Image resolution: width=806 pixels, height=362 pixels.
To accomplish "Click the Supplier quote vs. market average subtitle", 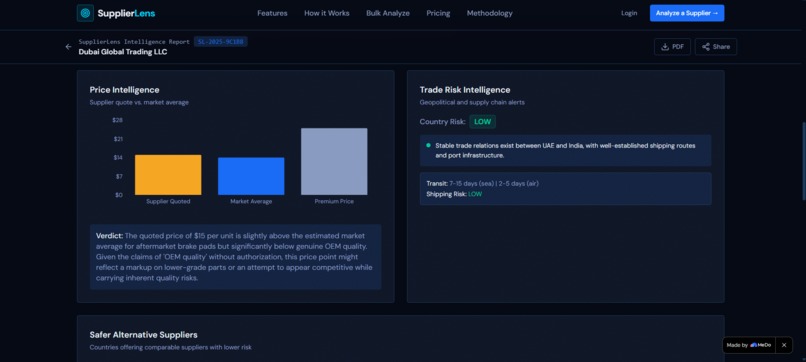I will tap(139, 102).
